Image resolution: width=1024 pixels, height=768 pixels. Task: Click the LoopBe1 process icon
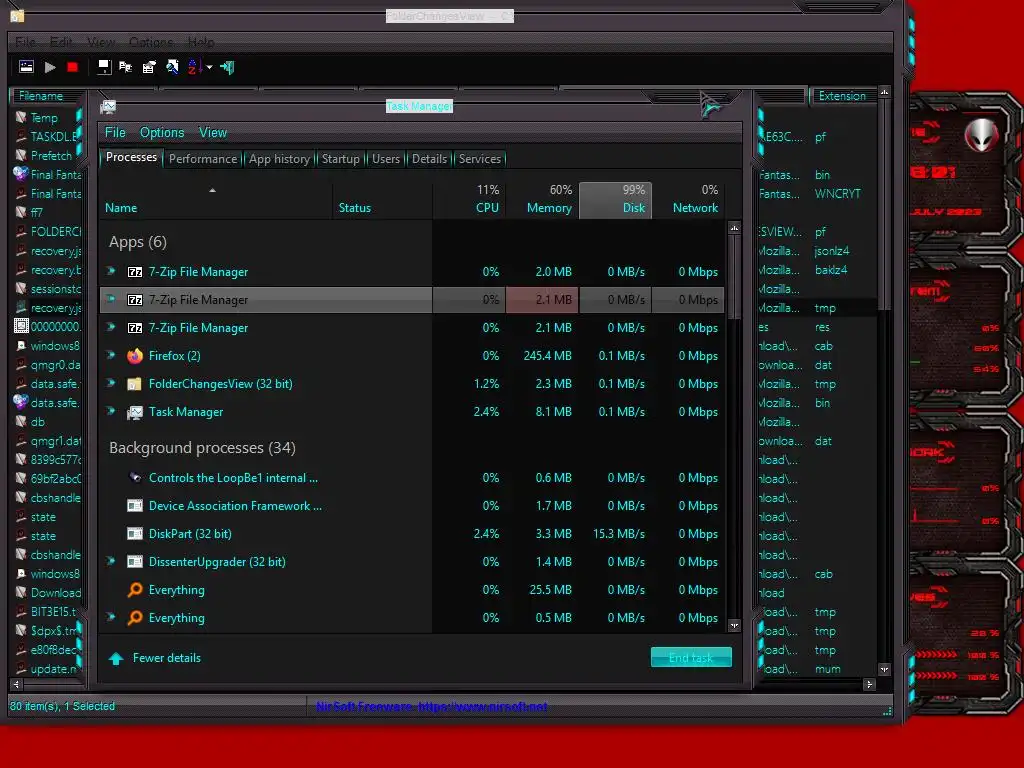(135, 477)
